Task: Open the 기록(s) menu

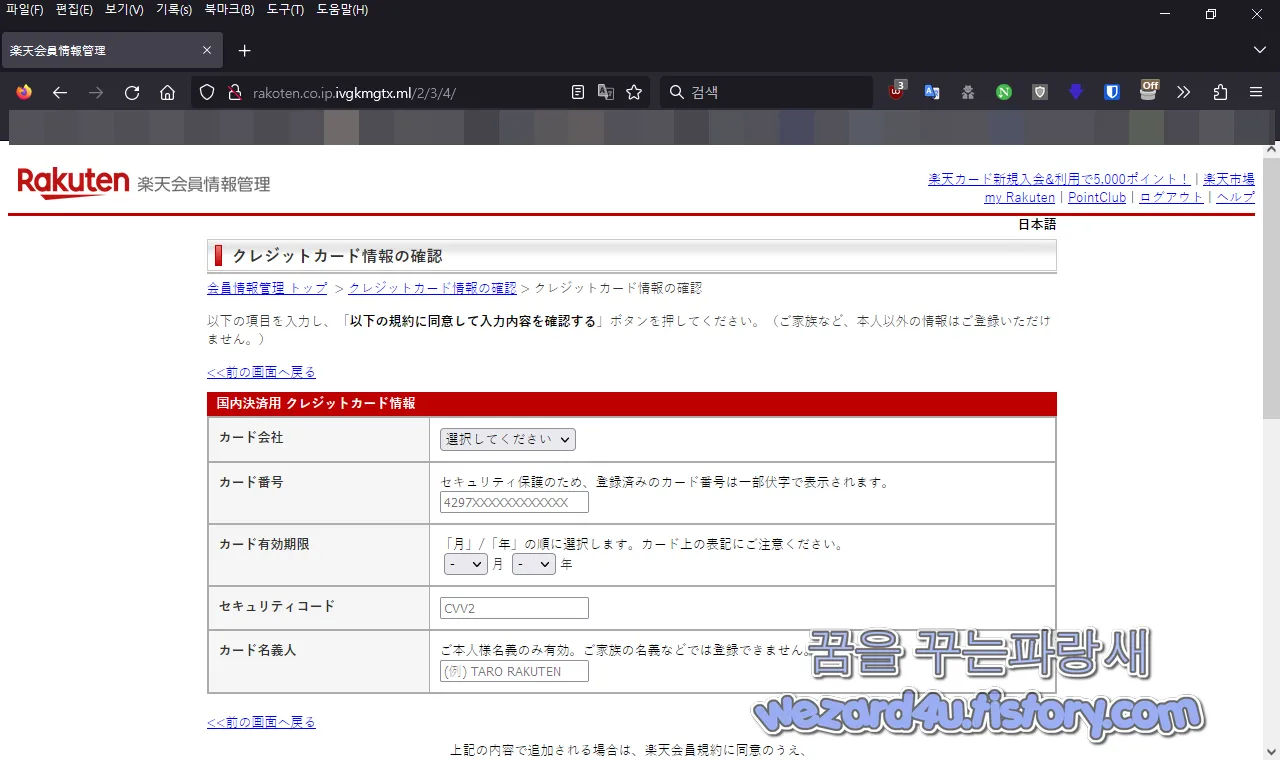Action: pyautogui.click(x=174, y=10)
